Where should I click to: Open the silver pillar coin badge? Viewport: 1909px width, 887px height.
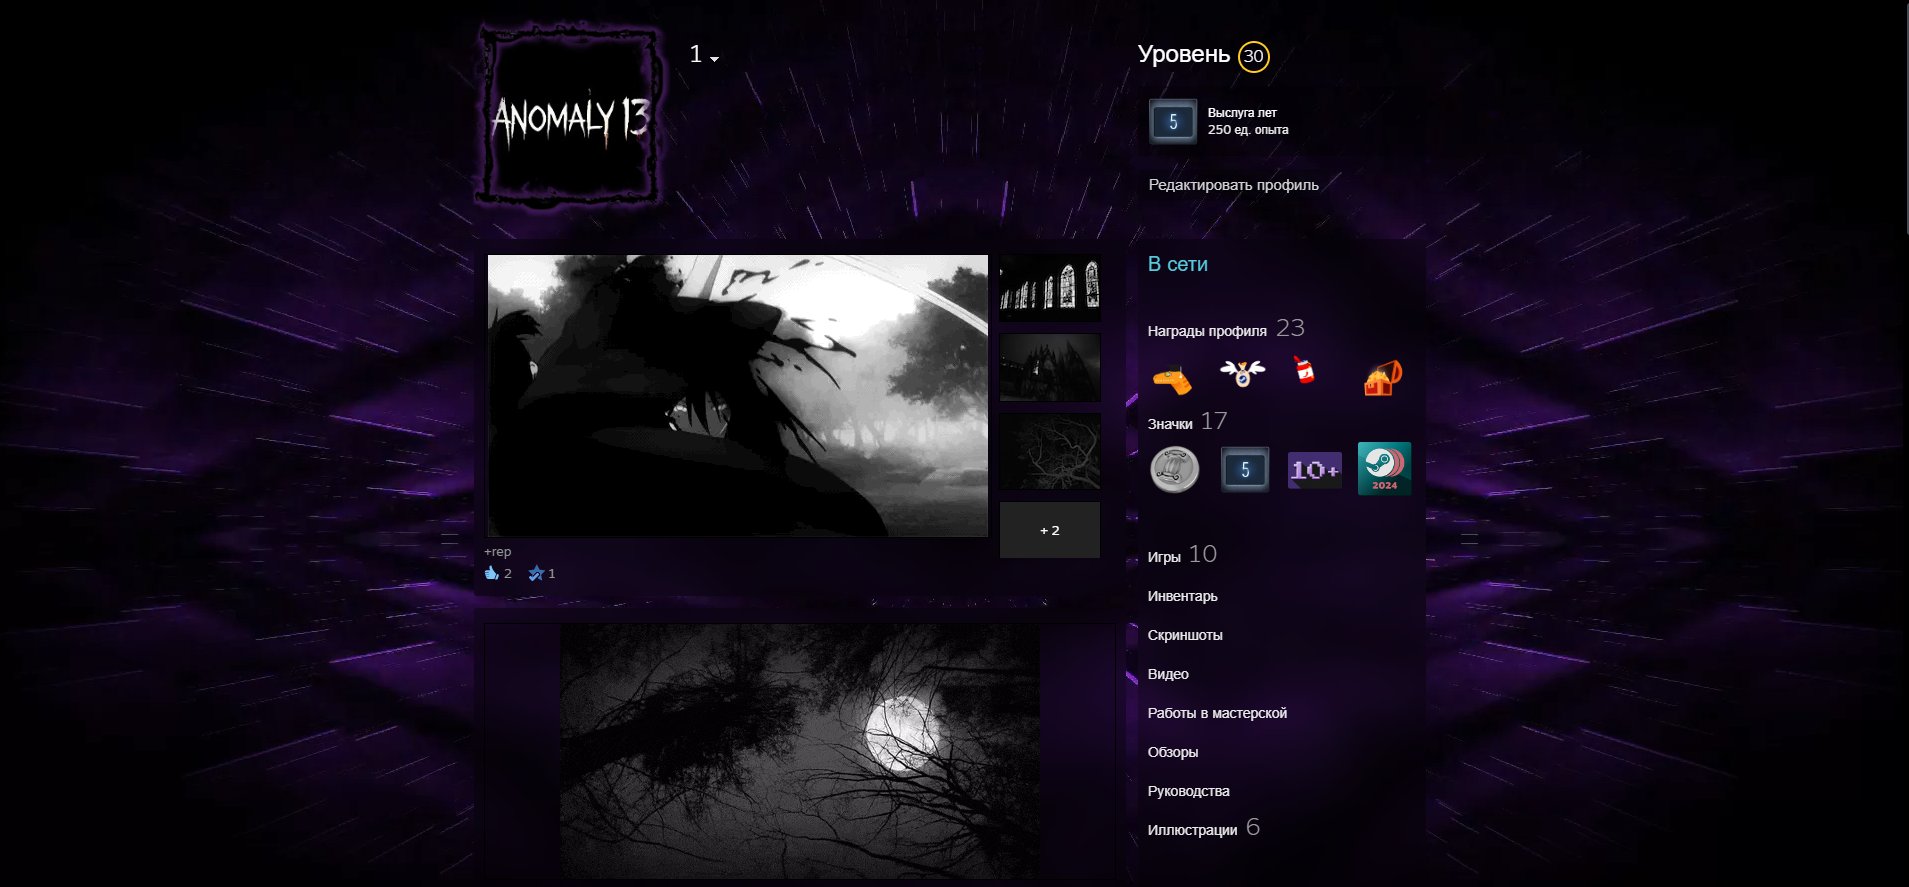click(1174, 469)
